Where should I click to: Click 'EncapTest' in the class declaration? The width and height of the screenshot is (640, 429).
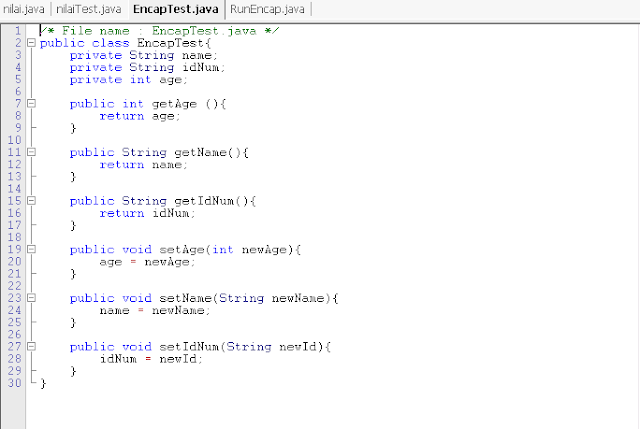pyautogui.click(x=170, y=43)
